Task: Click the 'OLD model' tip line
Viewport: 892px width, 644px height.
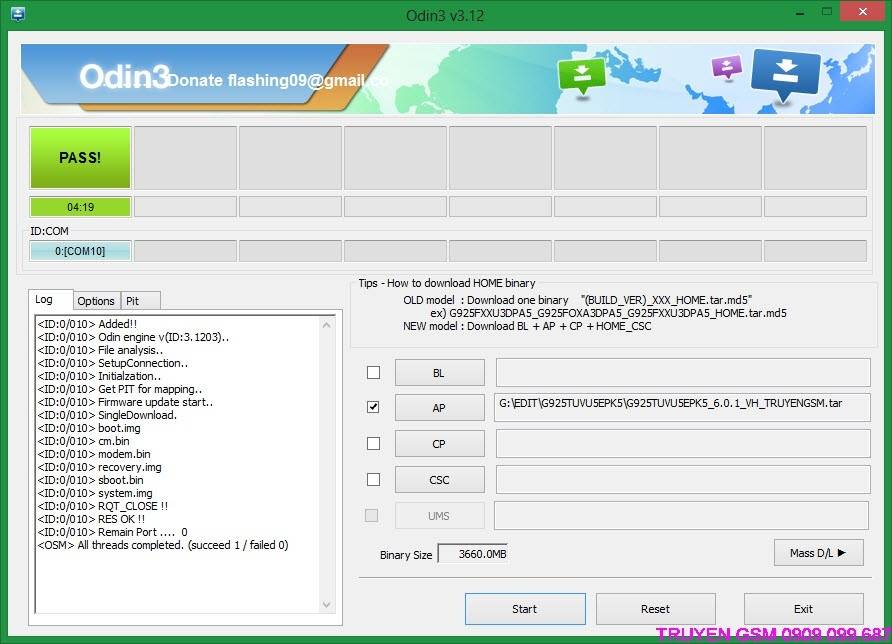Action: pyautogui.click(x=577, y=300)
